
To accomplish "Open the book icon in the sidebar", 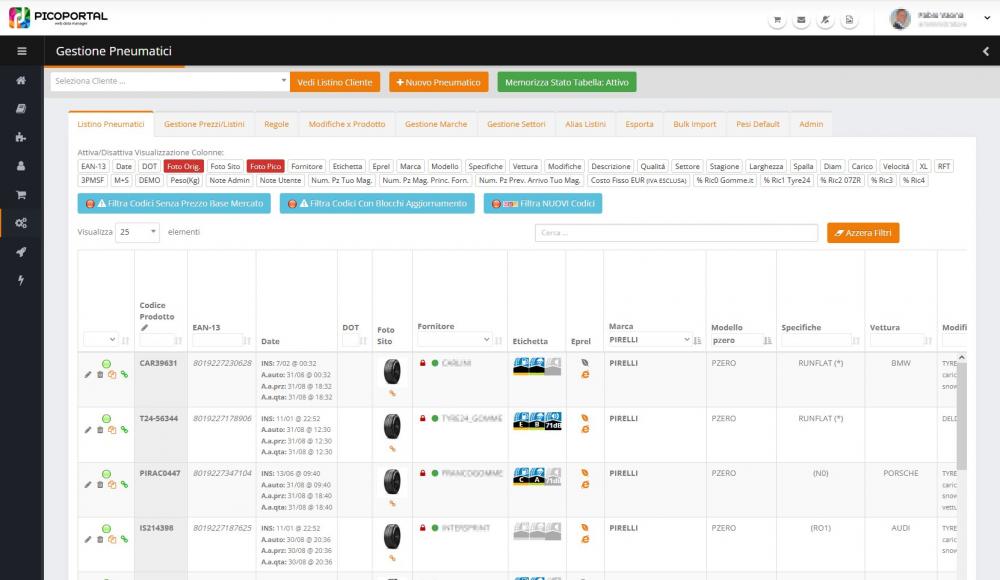I will click(x=21, y=108).
